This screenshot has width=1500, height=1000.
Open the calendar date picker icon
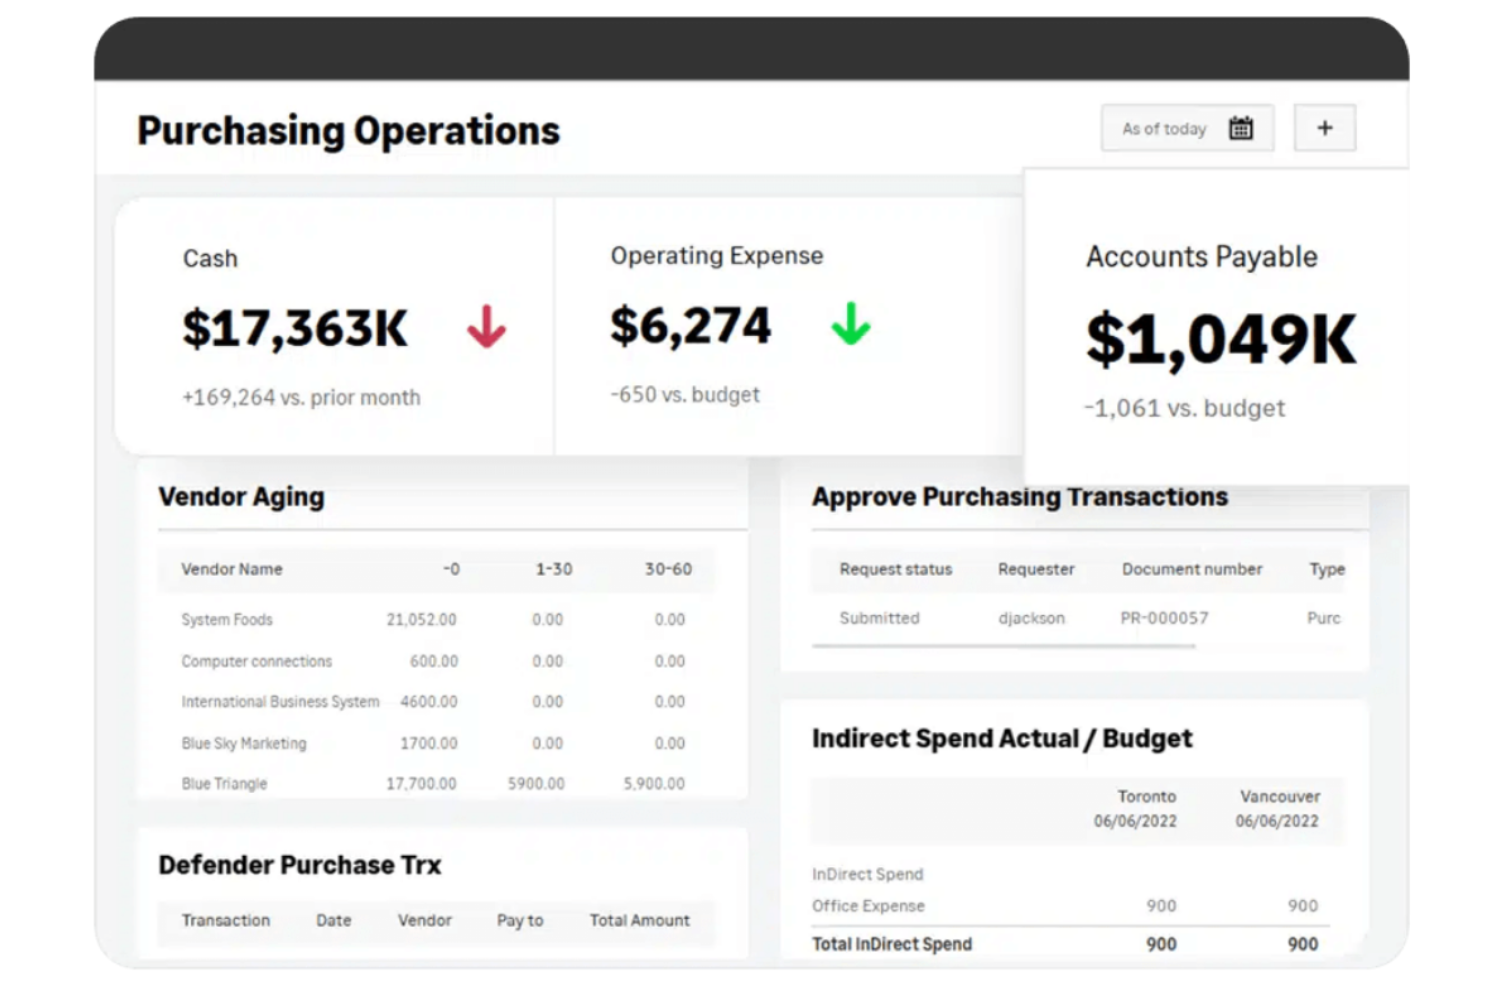[1240, 128]
